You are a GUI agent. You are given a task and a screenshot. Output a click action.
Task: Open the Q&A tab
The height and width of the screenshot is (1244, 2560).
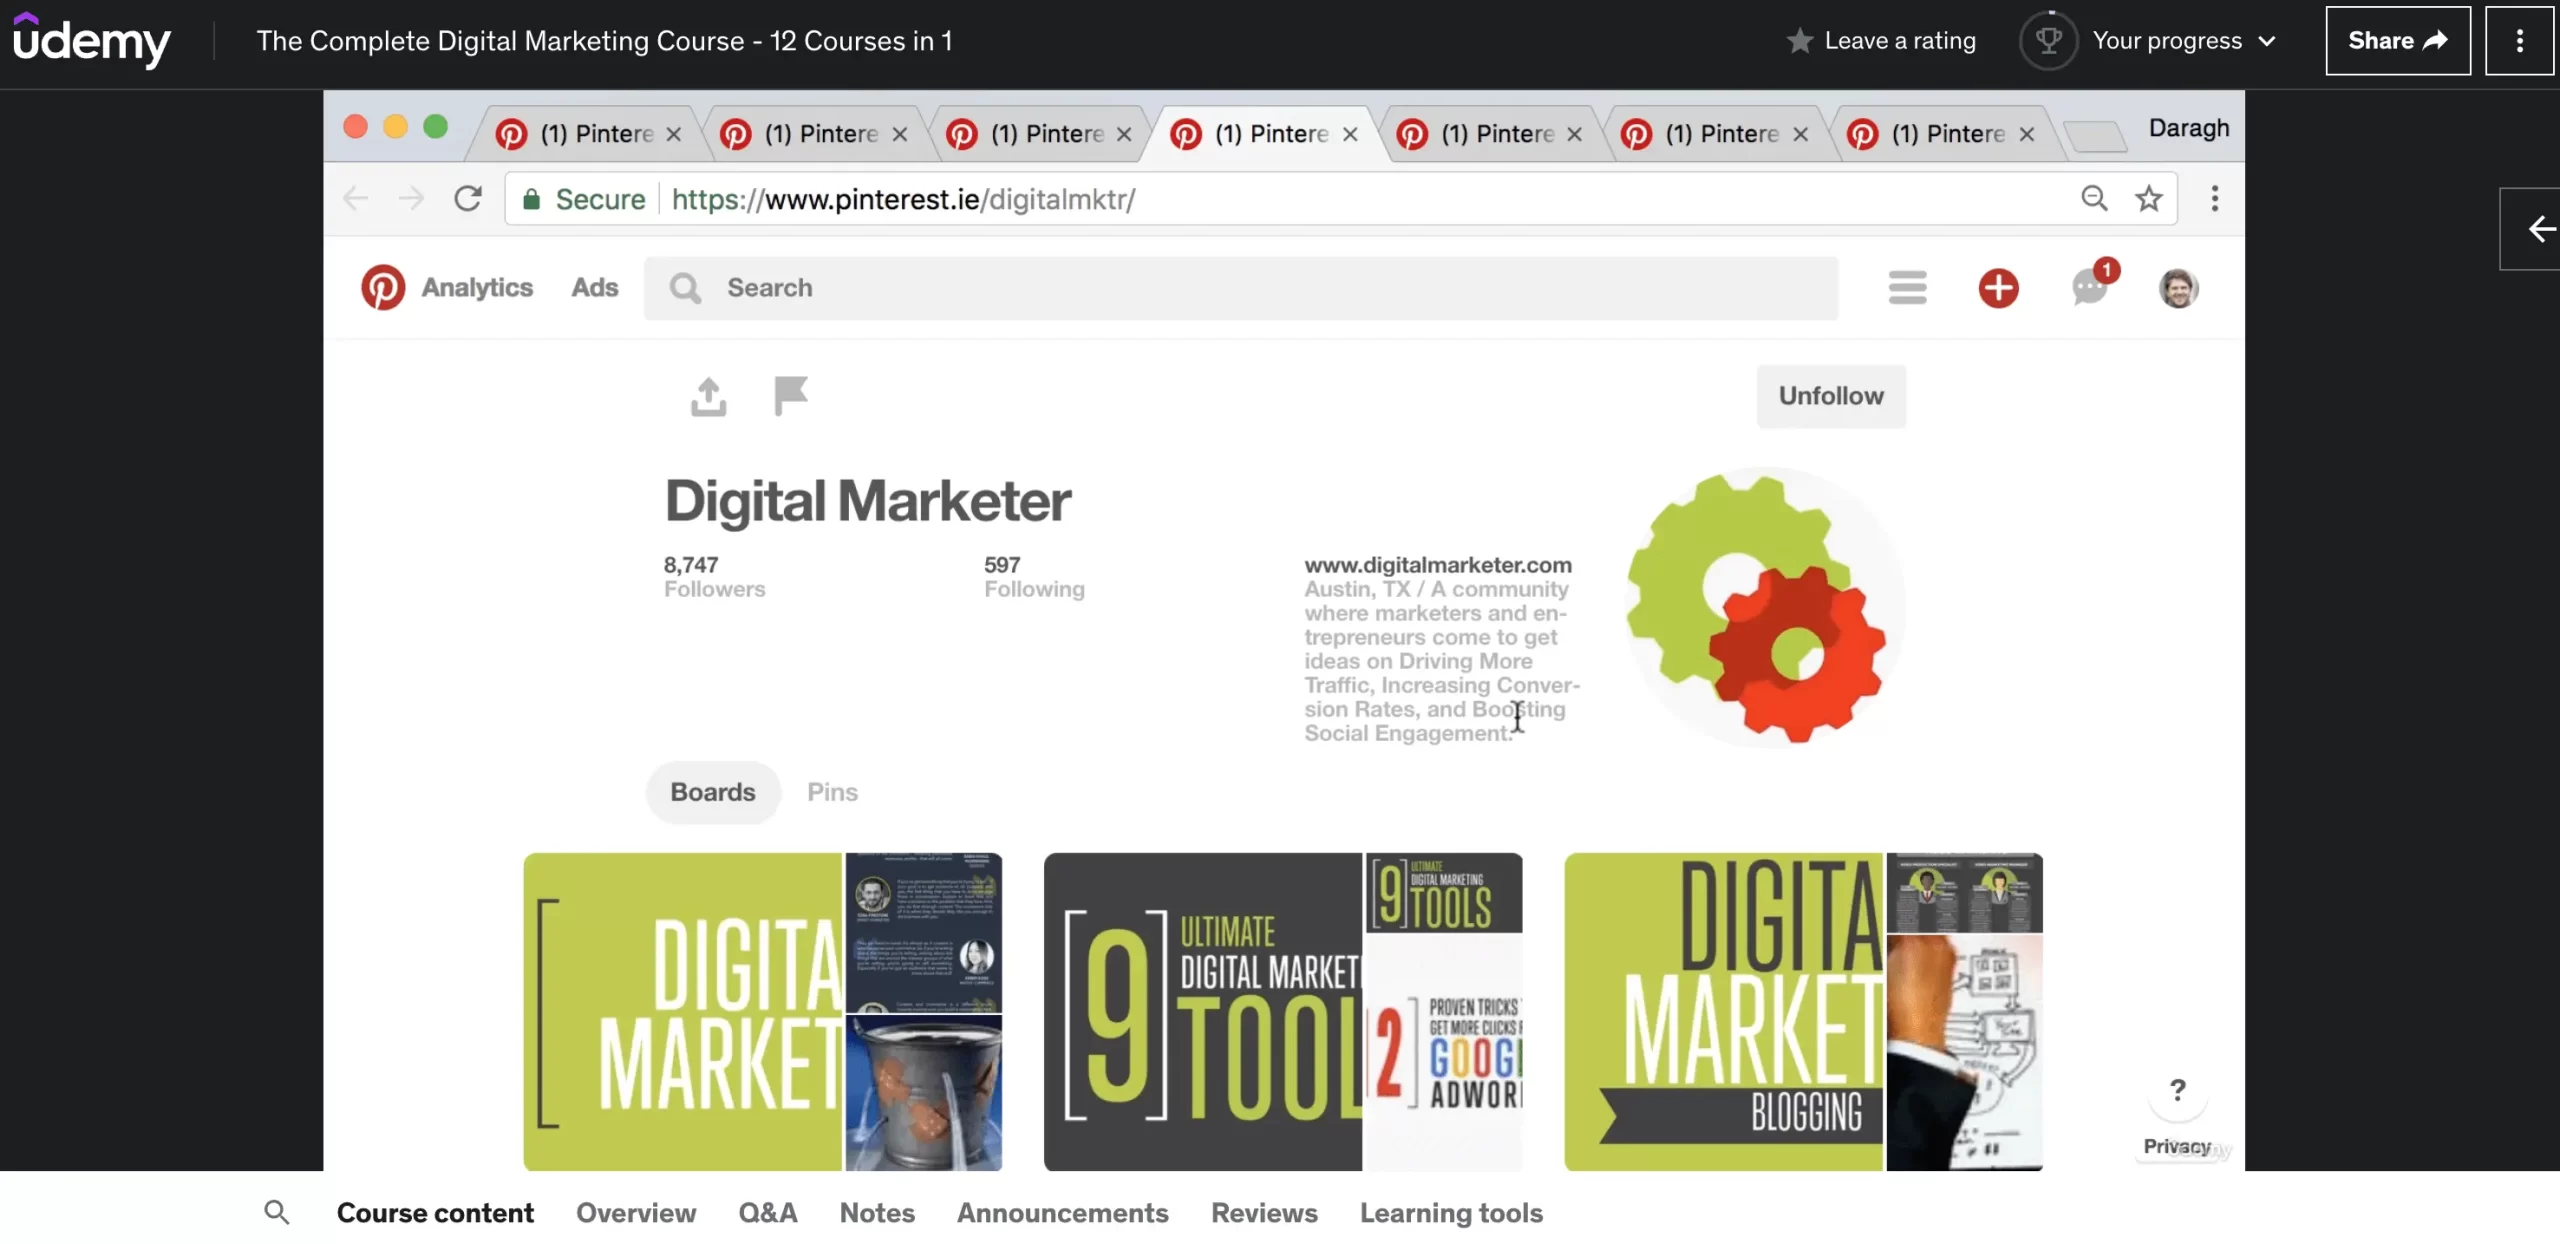767,1212
